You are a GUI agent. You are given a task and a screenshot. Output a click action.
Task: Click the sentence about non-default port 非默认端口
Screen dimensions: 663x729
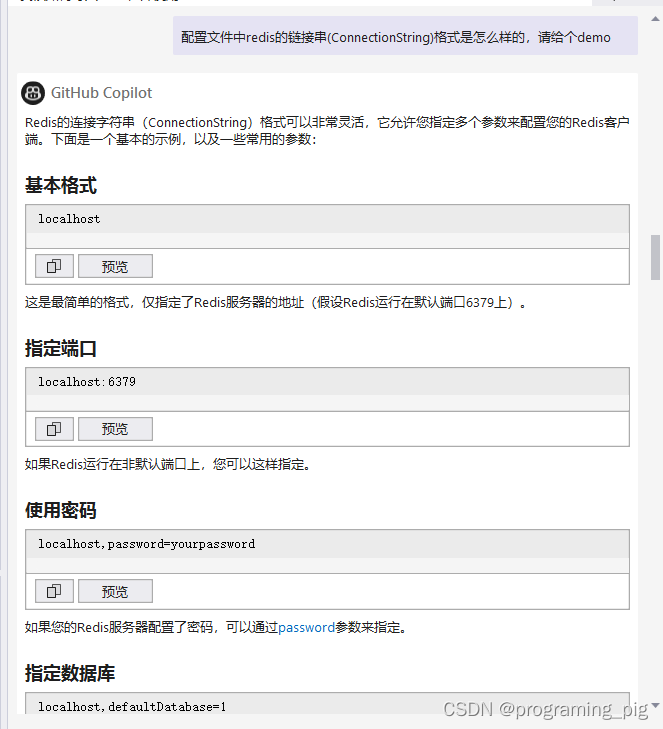(x=168, y=464)
